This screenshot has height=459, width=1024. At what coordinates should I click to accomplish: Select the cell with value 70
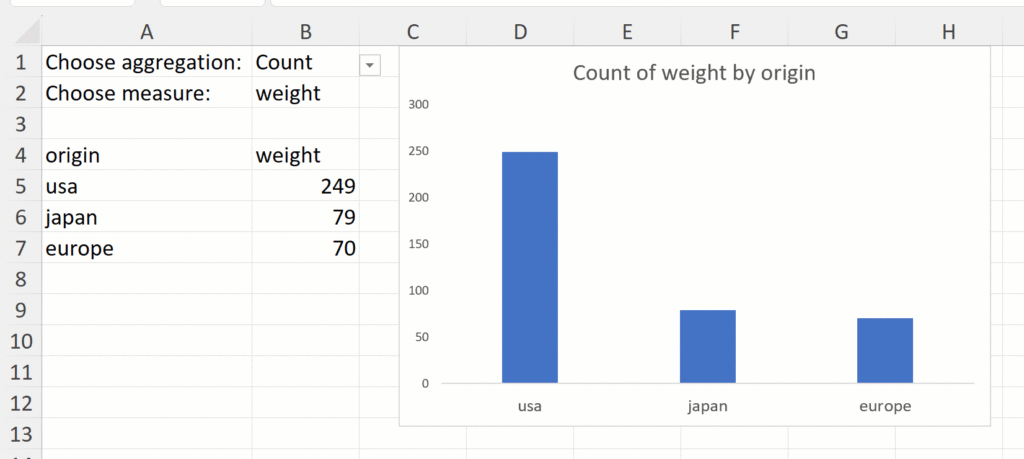point(305,248)
